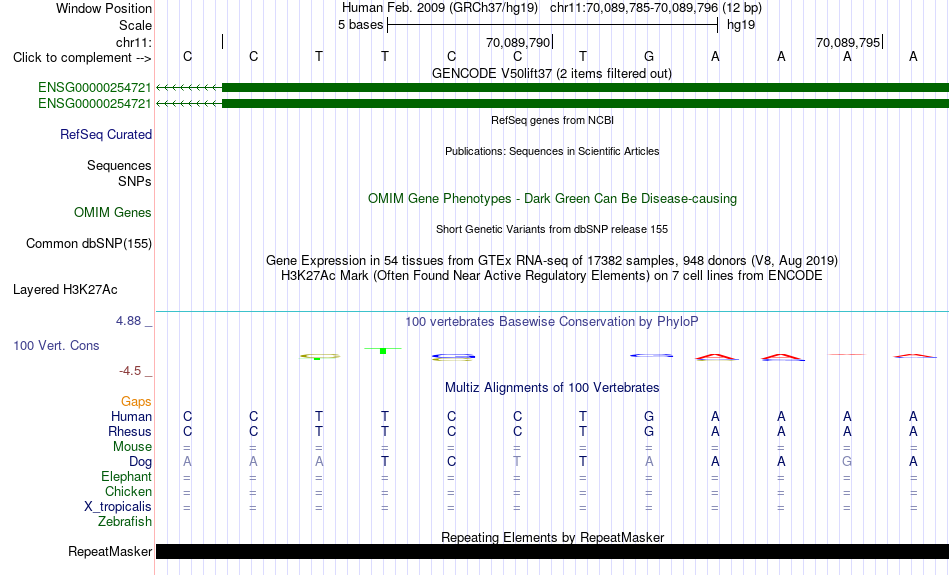Click the 70,089,790 coordinate marker

[x=518, y=42]
